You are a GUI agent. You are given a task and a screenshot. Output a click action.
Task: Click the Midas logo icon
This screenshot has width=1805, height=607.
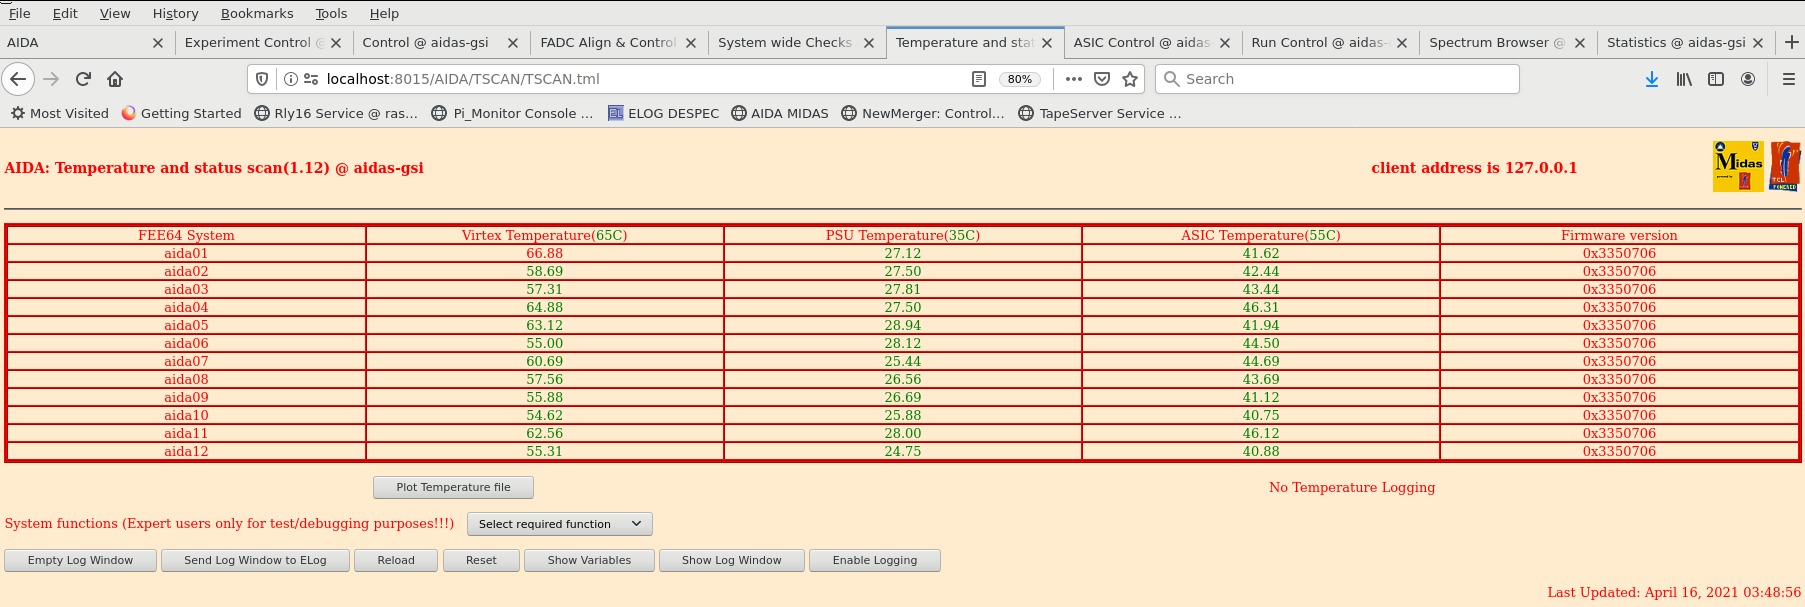(x=1738, y=166)
